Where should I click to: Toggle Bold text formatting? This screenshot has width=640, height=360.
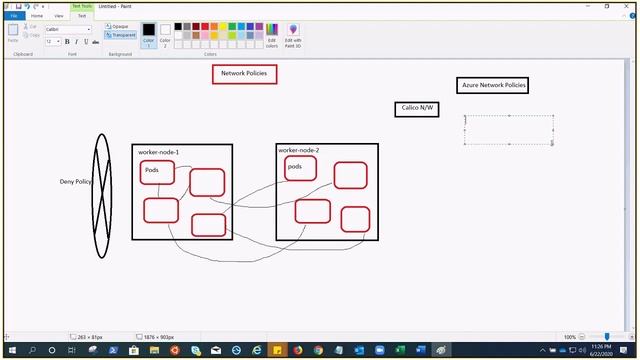tap(67, 42)
